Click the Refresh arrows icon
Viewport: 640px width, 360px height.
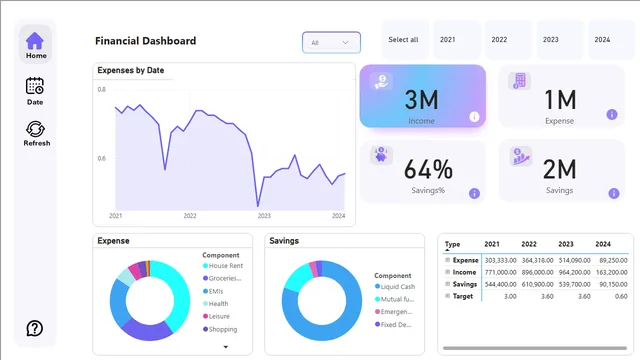pos(36,129)
